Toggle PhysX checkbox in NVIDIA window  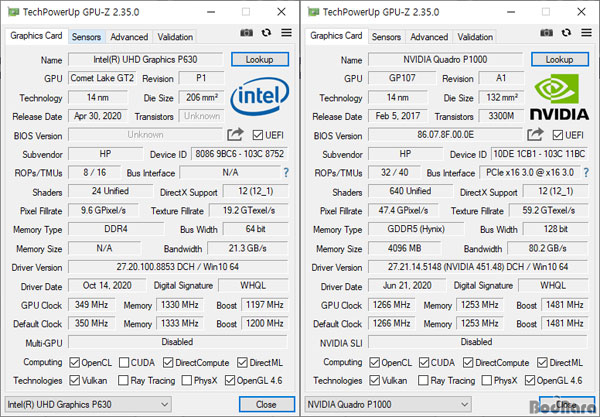tap(487, 380)
